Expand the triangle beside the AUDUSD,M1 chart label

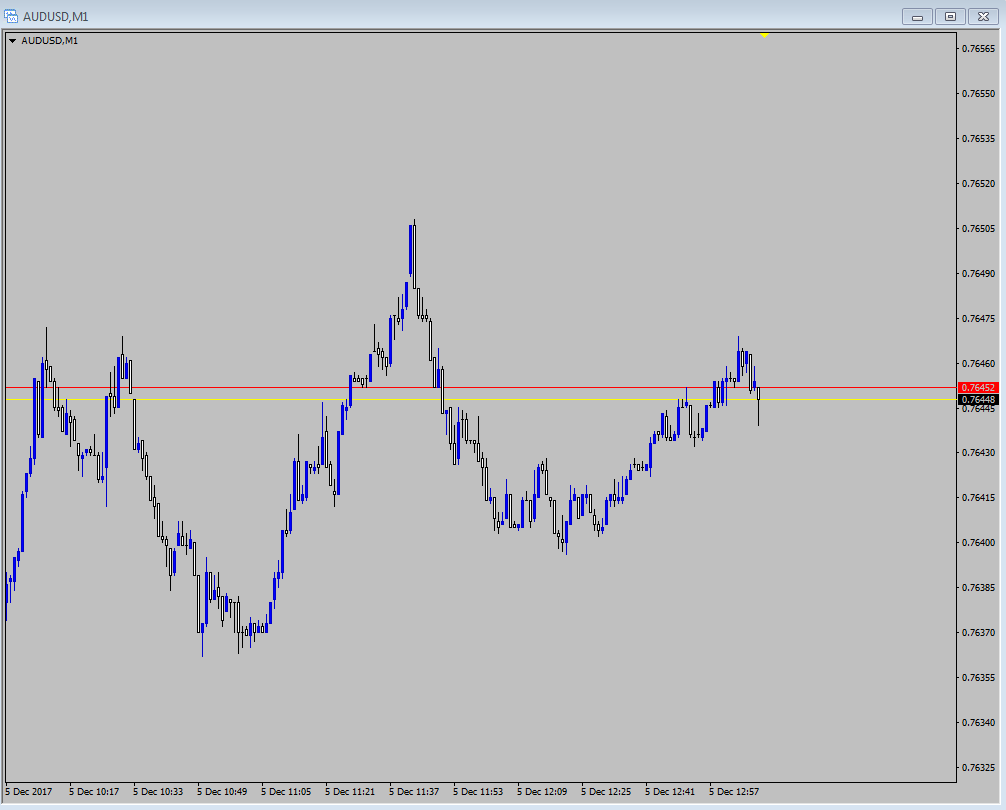coord(12,41)
